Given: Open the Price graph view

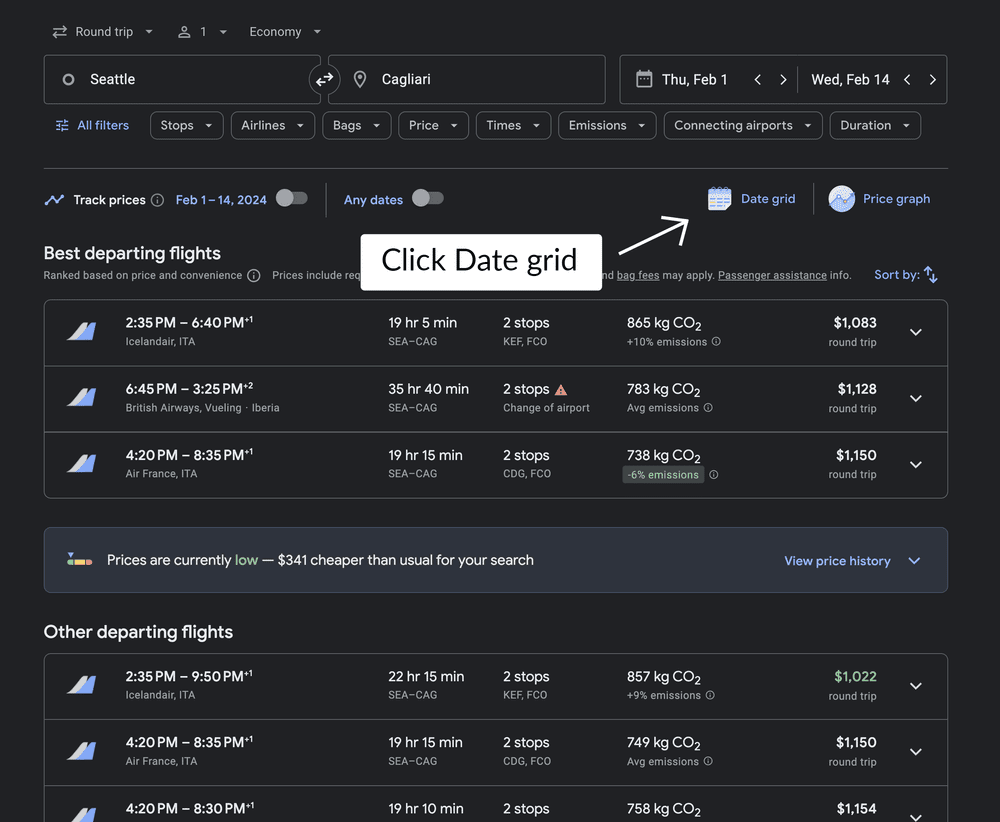Looking at the screenshot, I should [879, 199].
